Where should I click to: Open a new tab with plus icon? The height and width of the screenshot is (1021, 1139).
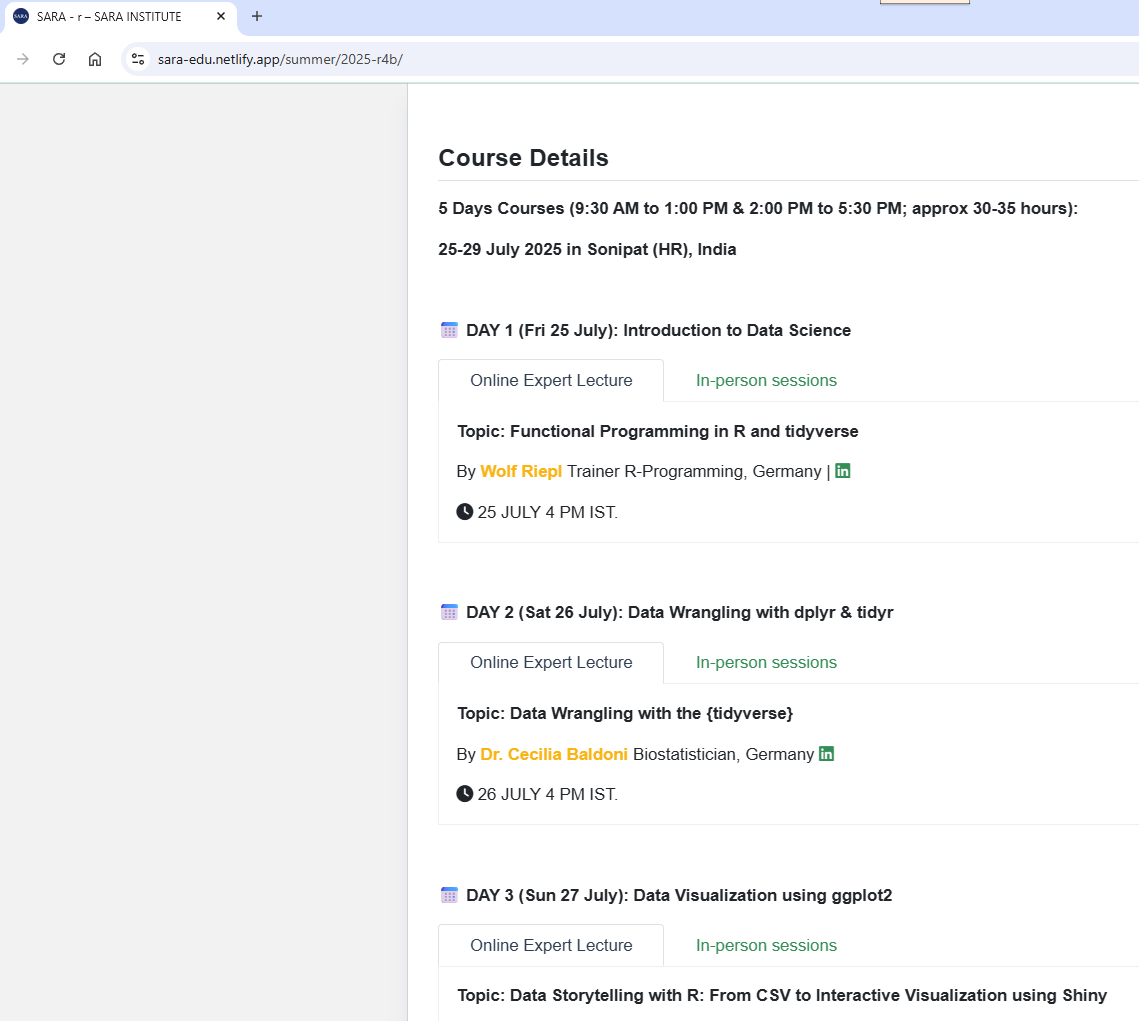[257, 16]
